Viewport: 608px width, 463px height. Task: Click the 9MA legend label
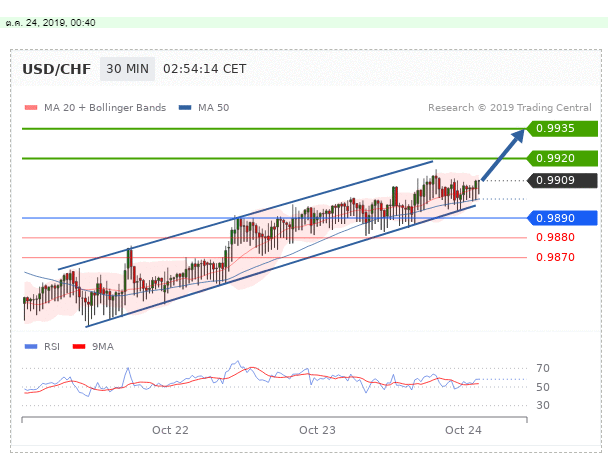[x=103, y=346]
